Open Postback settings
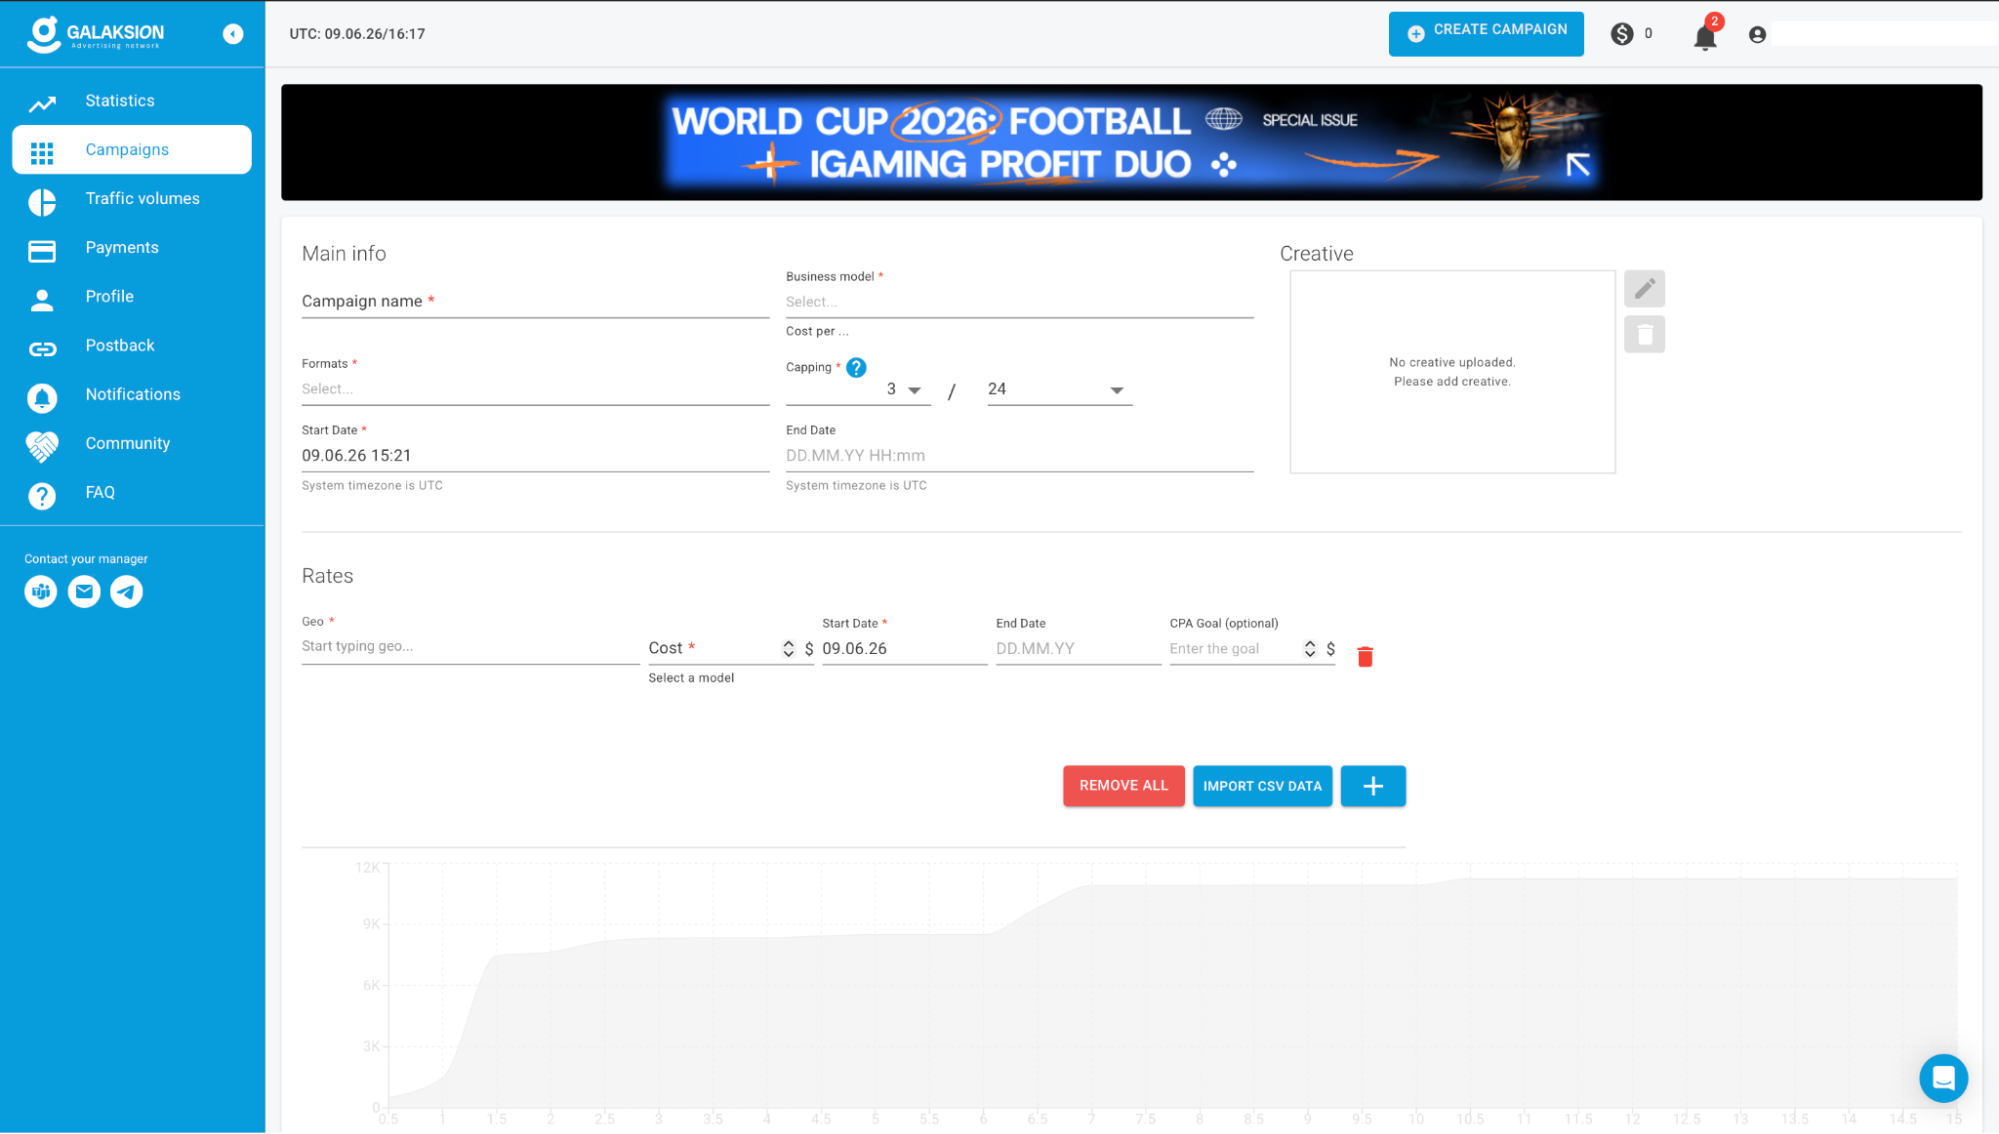 point(120,346)
